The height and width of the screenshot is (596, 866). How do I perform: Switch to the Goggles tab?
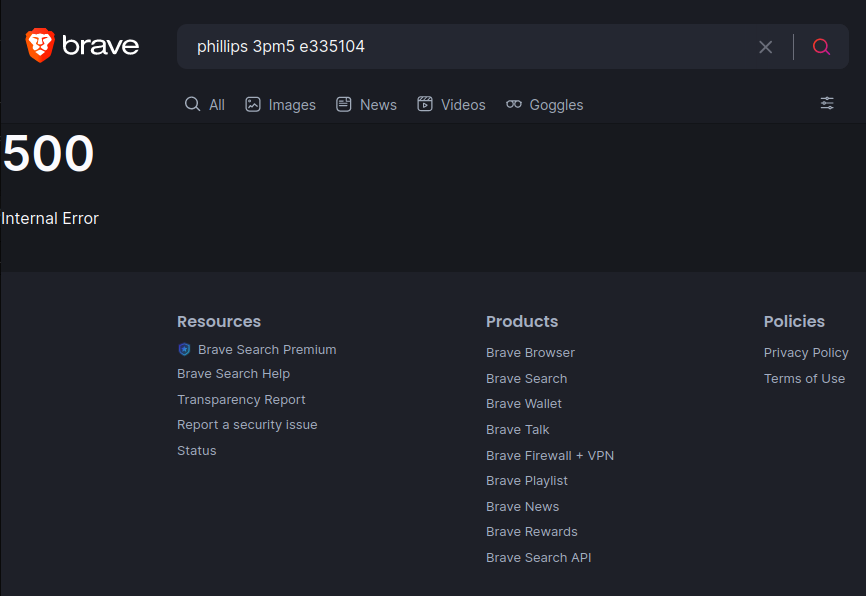pos(545,104)
